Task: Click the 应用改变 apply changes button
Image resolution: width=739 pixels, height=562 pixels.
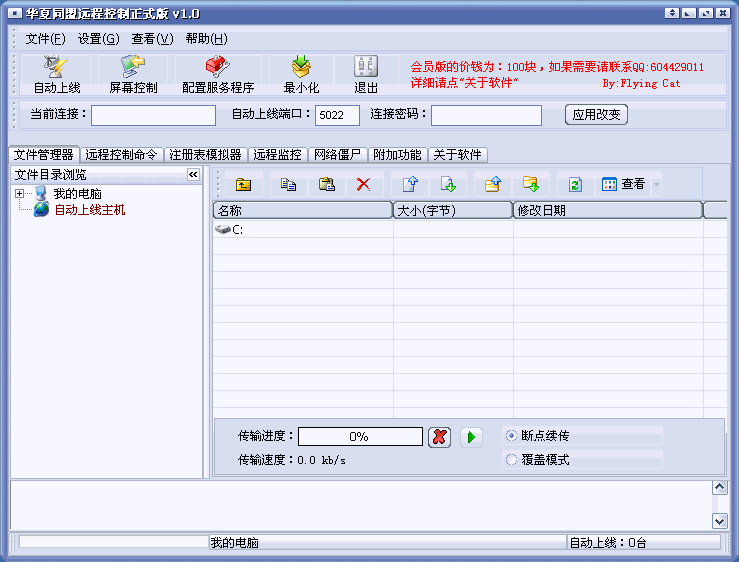Action: 596,114
